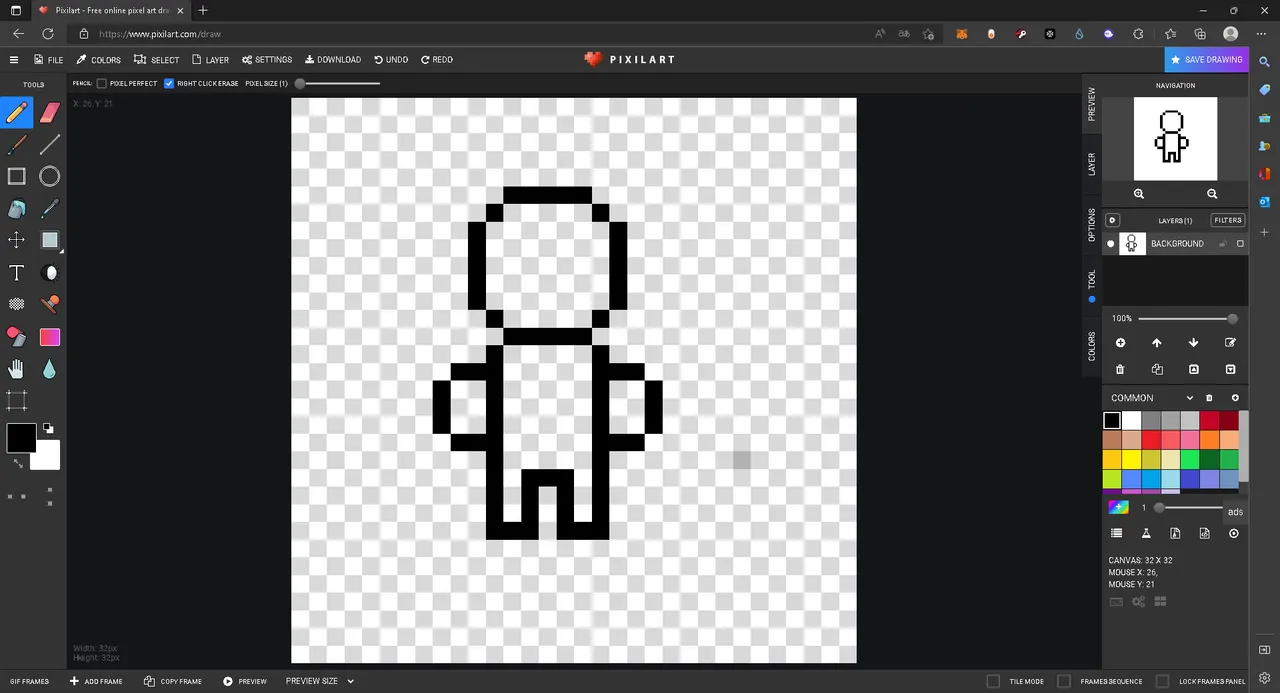Toggle Background layer visibility dot

1110,244
